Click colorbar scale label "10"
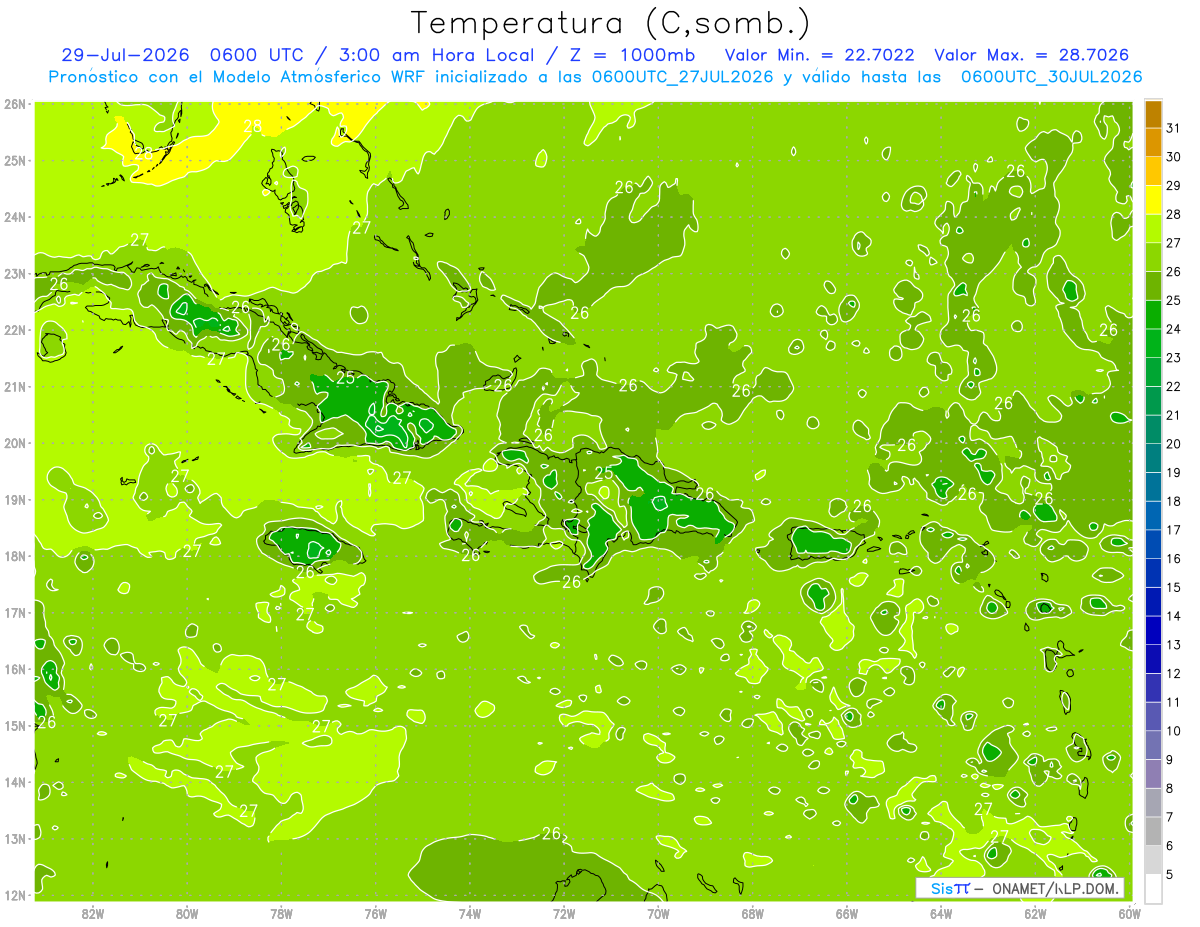1200x927 pixels. point(1173,731)
